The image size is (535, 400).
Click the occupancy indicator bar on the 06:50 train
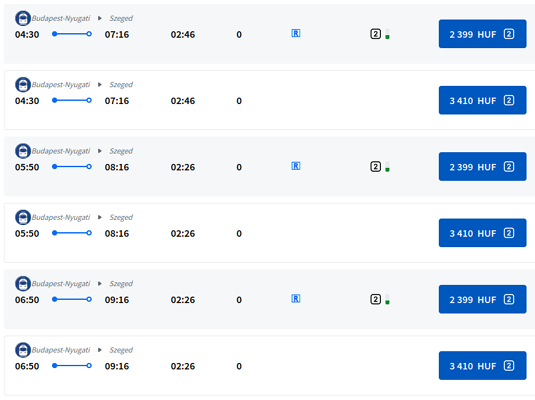[387, 299]
